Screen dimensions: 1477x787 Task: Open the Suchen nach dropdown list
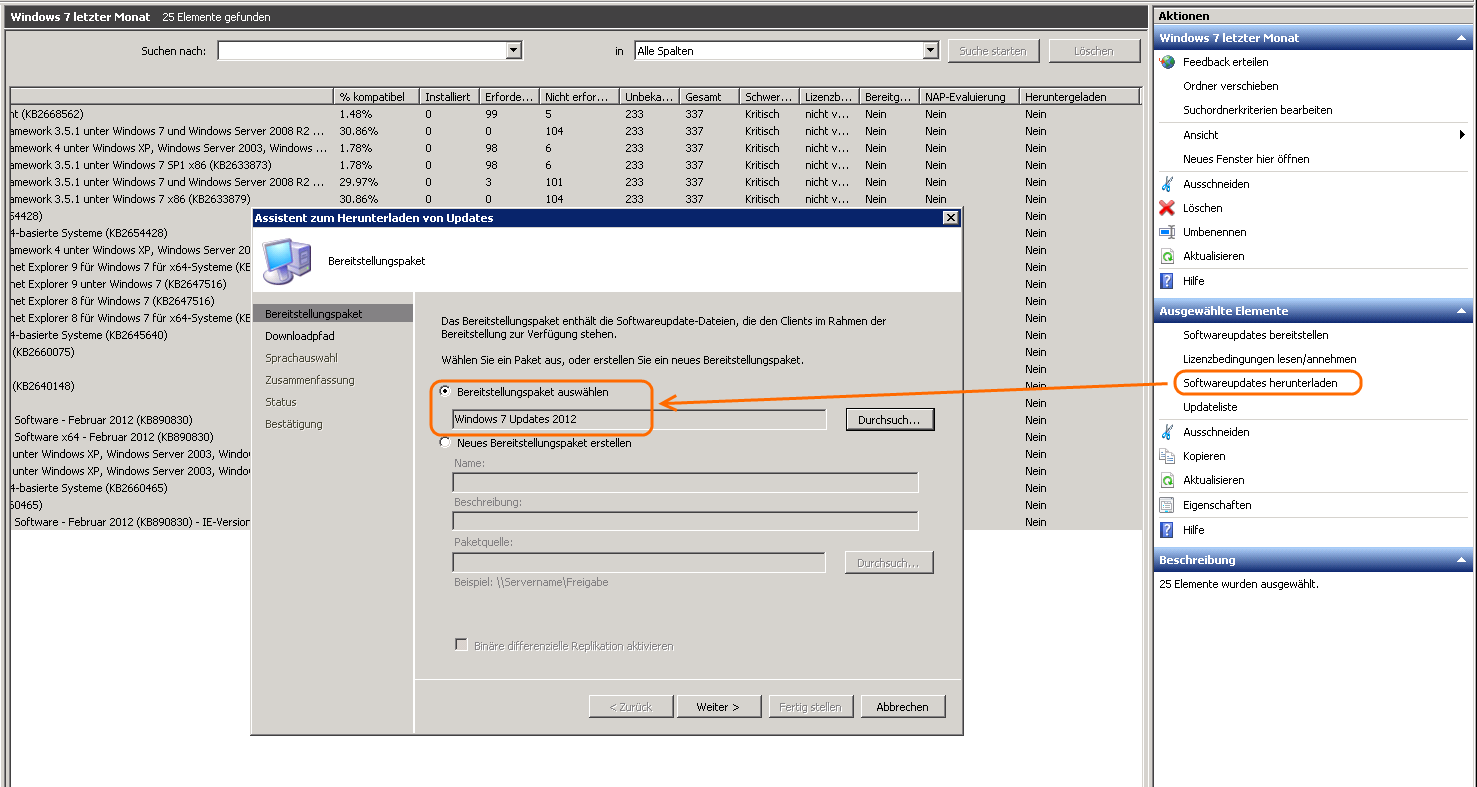pos(514,50)
